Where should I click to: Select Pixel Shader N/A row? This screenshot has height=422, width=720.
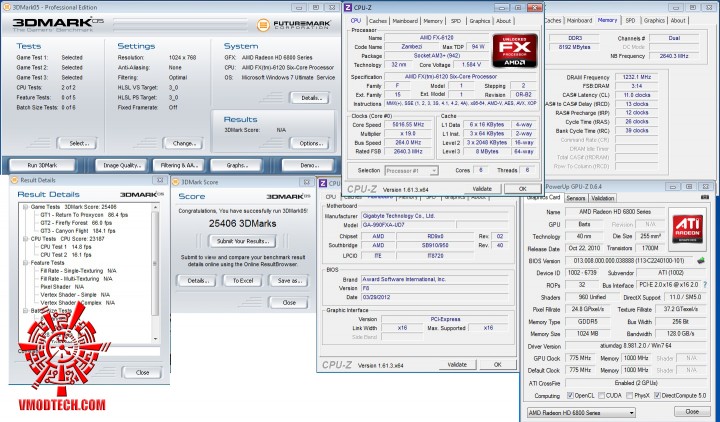tap(62, 287)
